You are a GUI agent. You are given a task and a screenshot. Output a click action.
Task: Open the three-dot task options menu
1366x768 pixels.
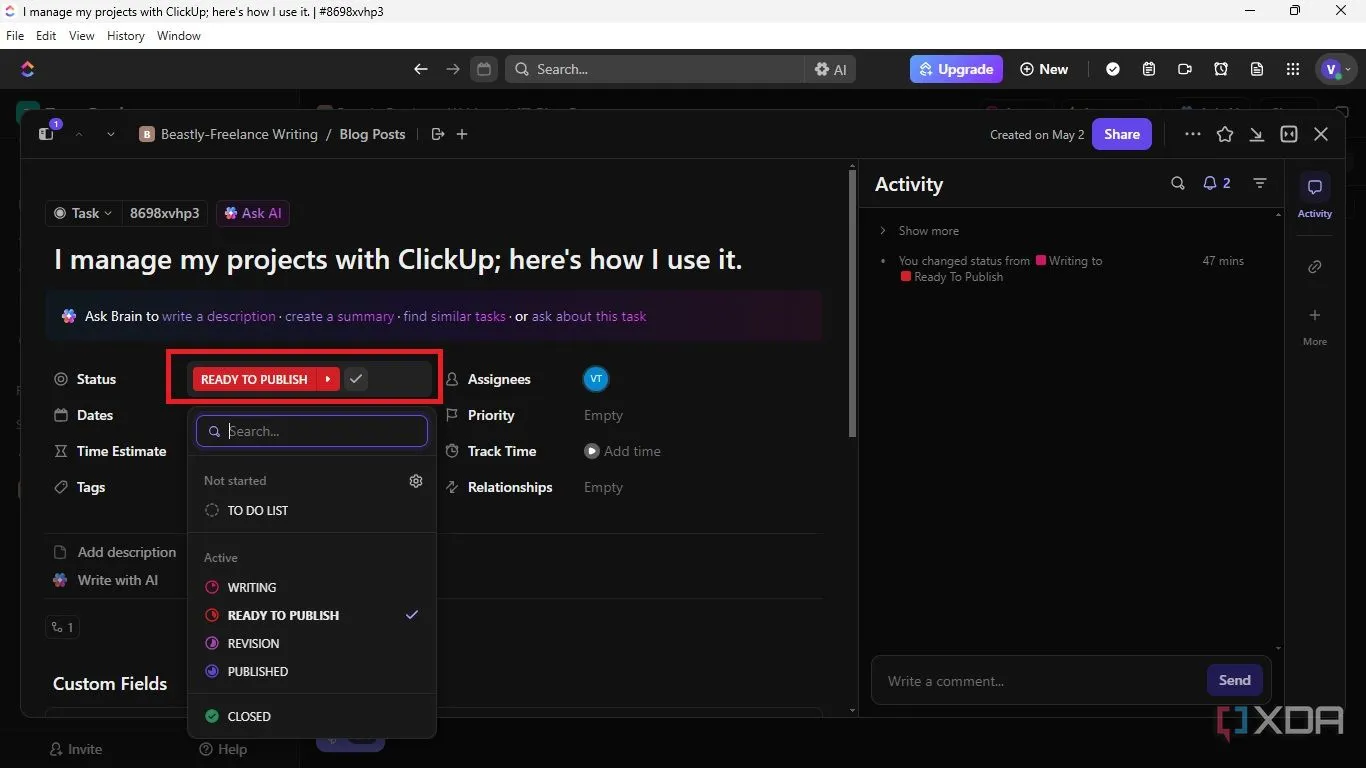(x=1192, y=134)
